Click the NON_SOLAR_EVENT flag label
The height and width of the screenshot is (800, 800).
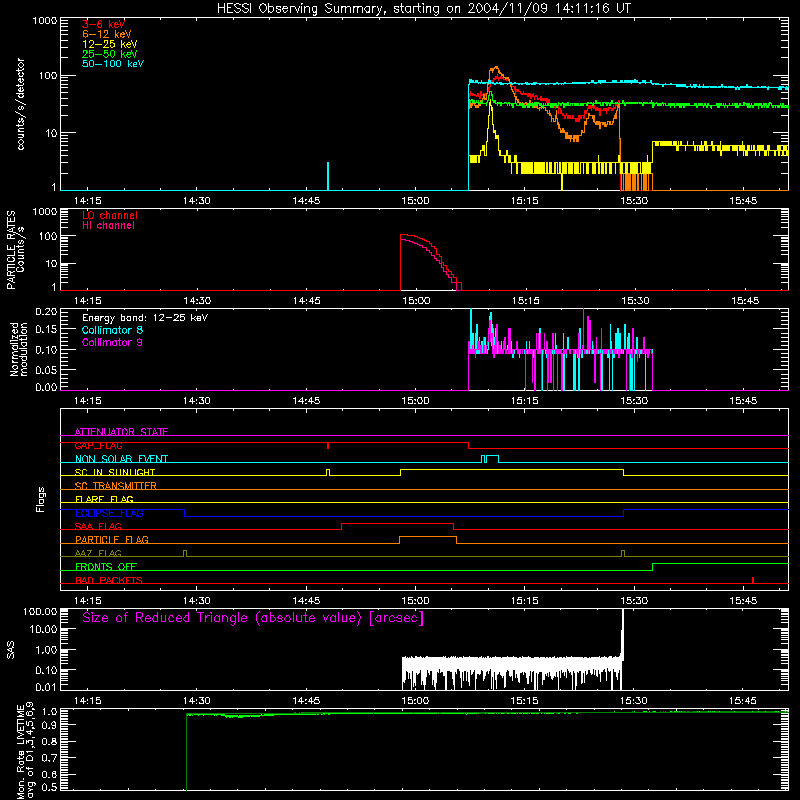[x=121, y=459]
